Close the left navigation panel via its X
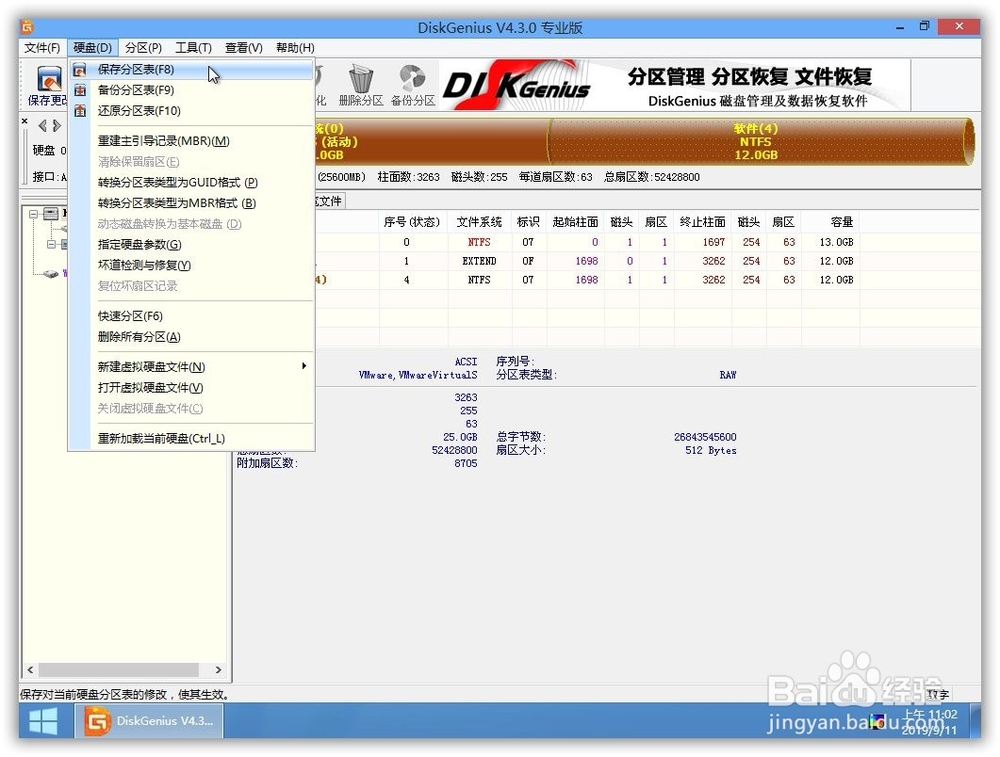The height and width of the screenshot is (757, 1000). 26,120
